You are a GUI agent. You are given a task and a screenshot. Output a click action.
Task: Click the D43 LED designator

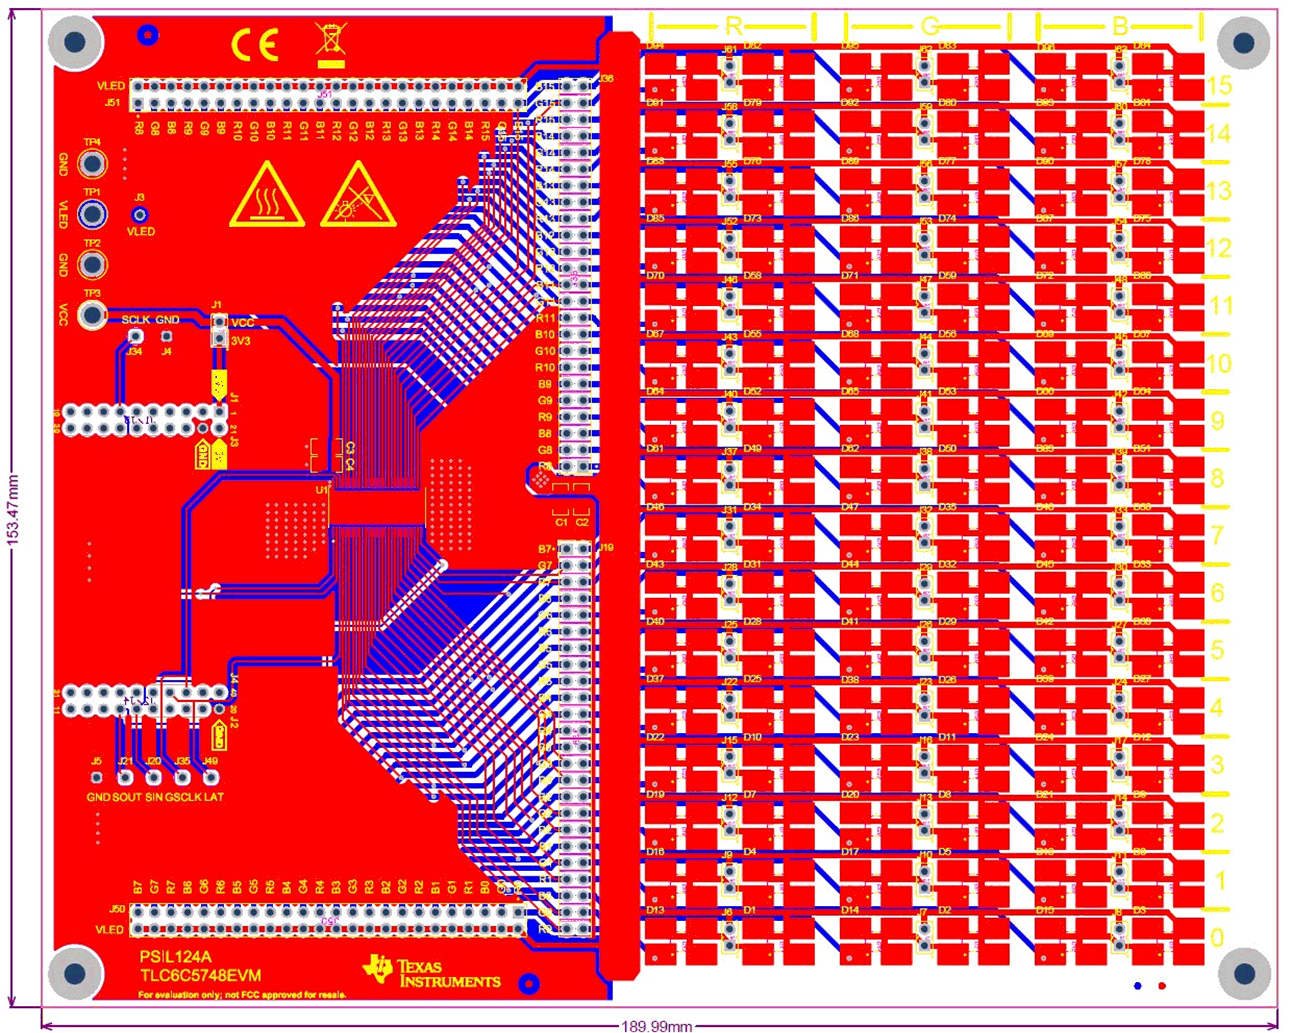655,564
